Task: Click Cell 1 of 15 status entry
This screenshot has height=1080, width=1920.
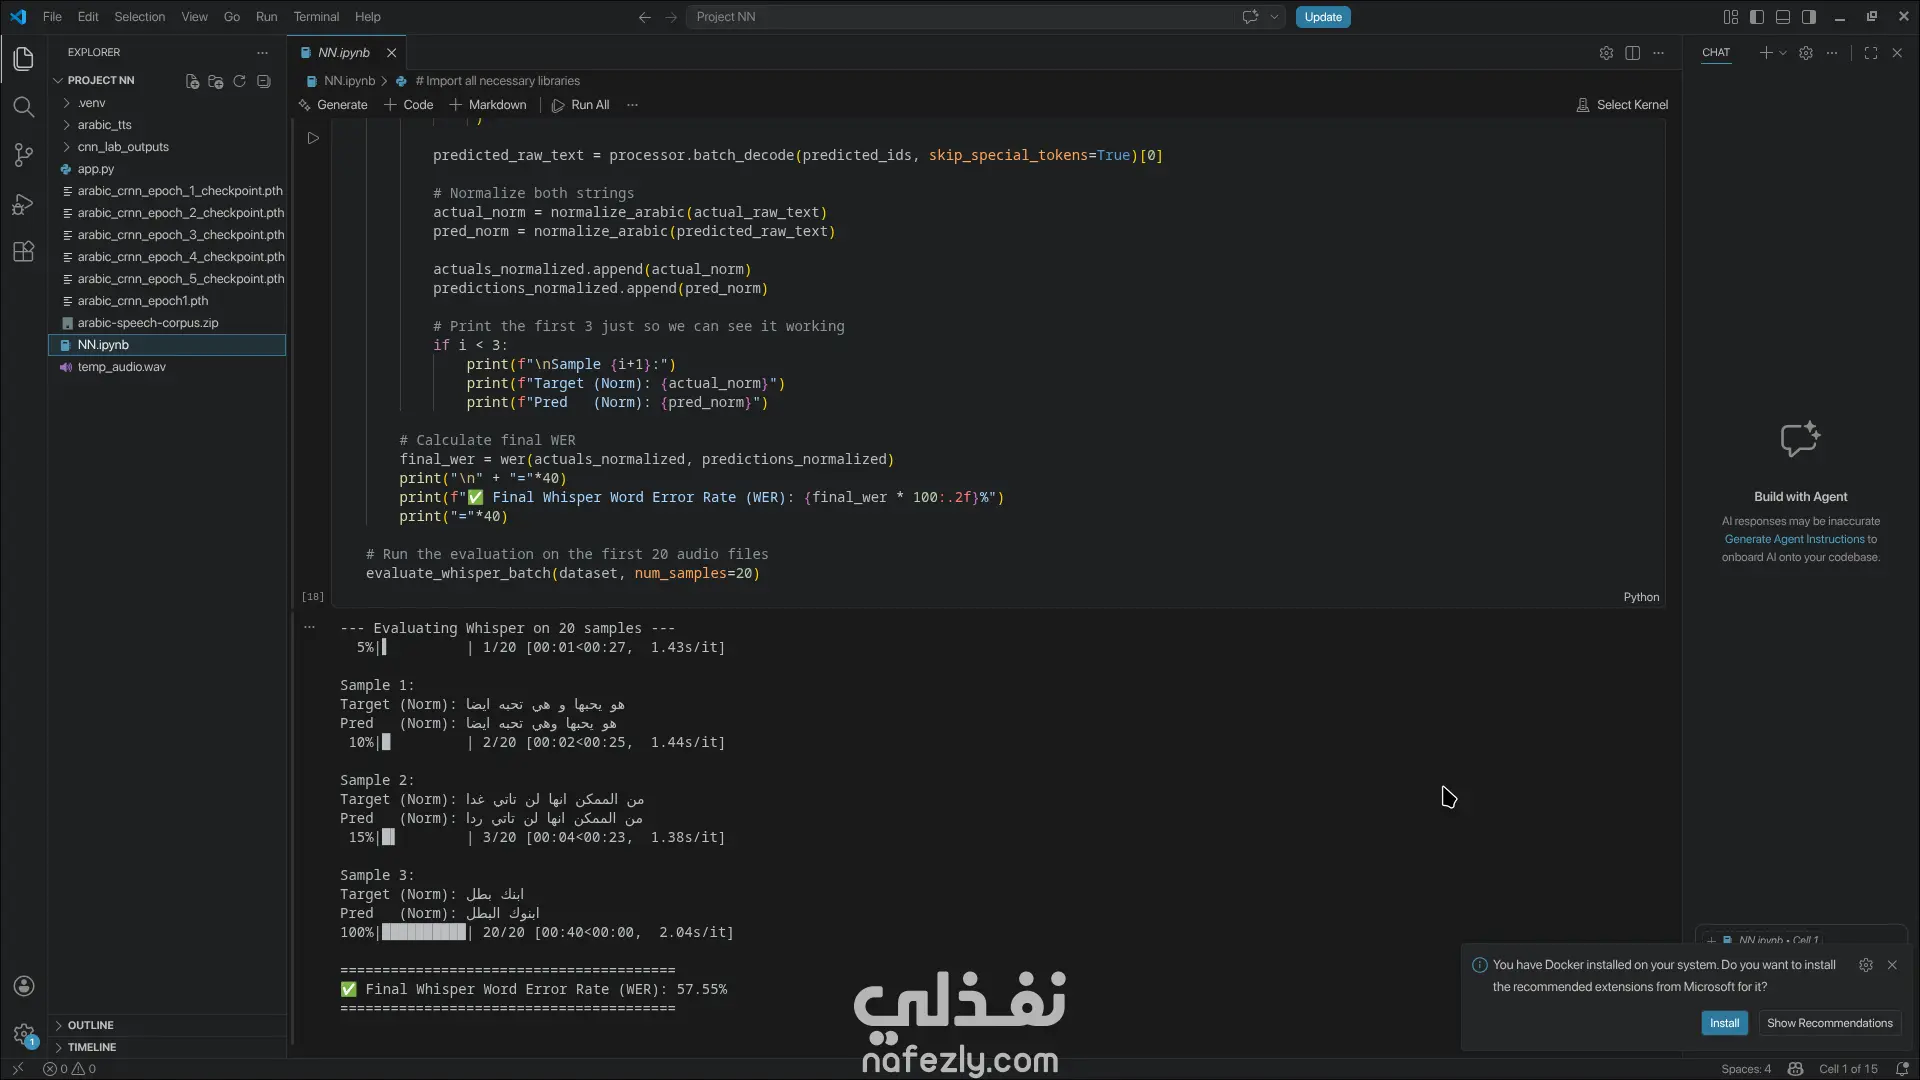Action: (x=1848, y=1069)
